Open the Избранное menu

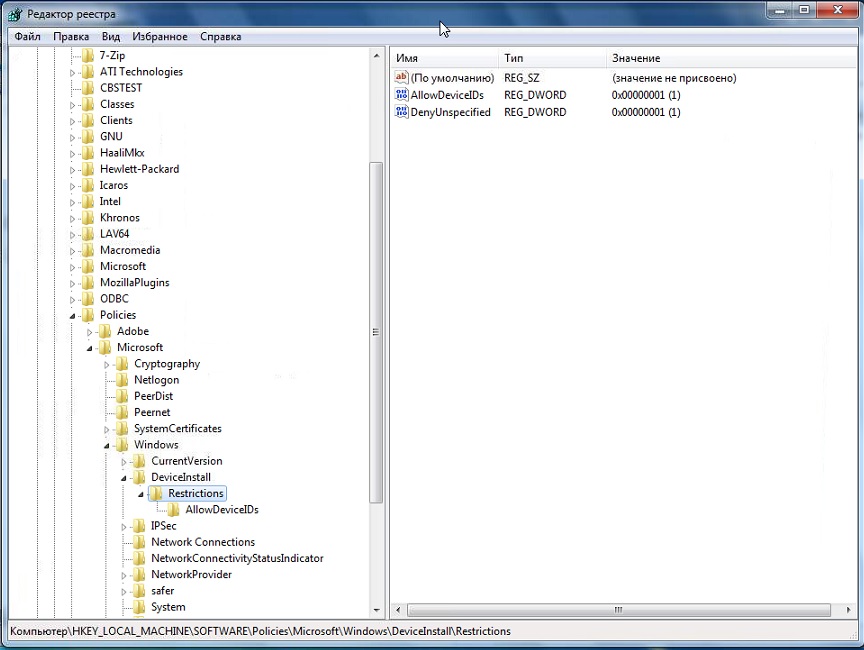[158, 37]
